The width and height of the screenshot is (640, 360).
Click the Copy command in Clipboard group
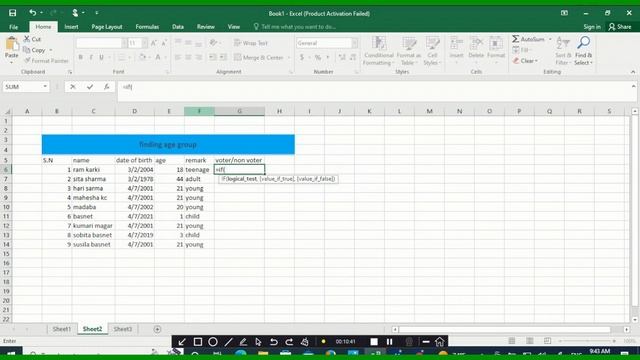click(x=34, y=50)
